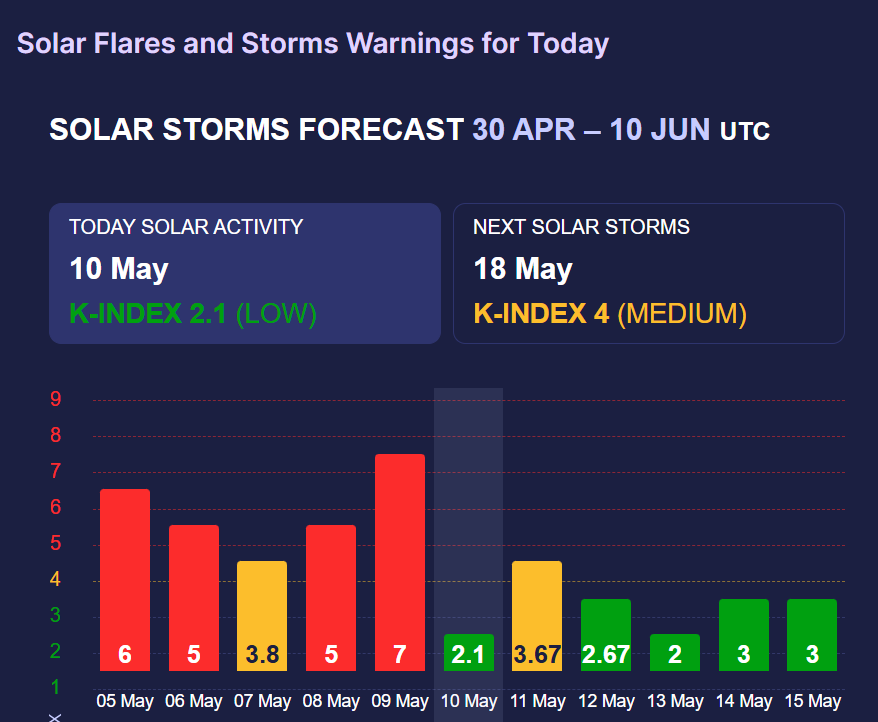
Task: Click the K-INDEX 4 (MEDIUM) text
Action: 609,314
